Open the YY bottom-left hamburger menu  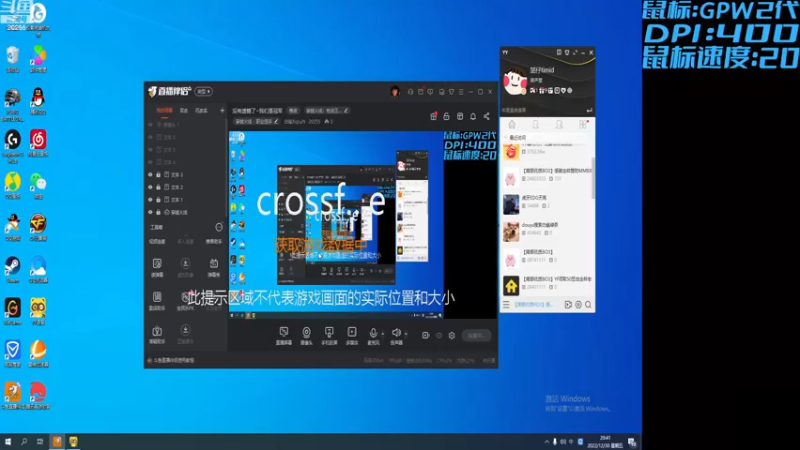click(x=506, y=305)
